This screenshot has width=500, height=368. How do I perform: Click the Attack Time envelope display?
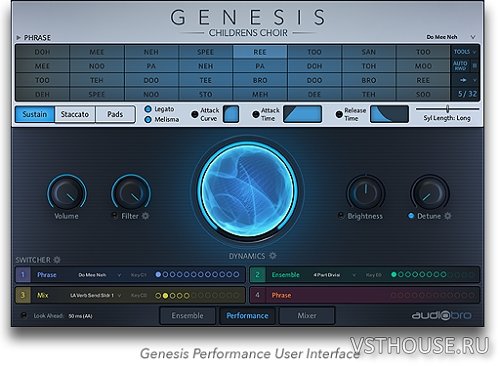pyautogui.click(x=302, y=114)
